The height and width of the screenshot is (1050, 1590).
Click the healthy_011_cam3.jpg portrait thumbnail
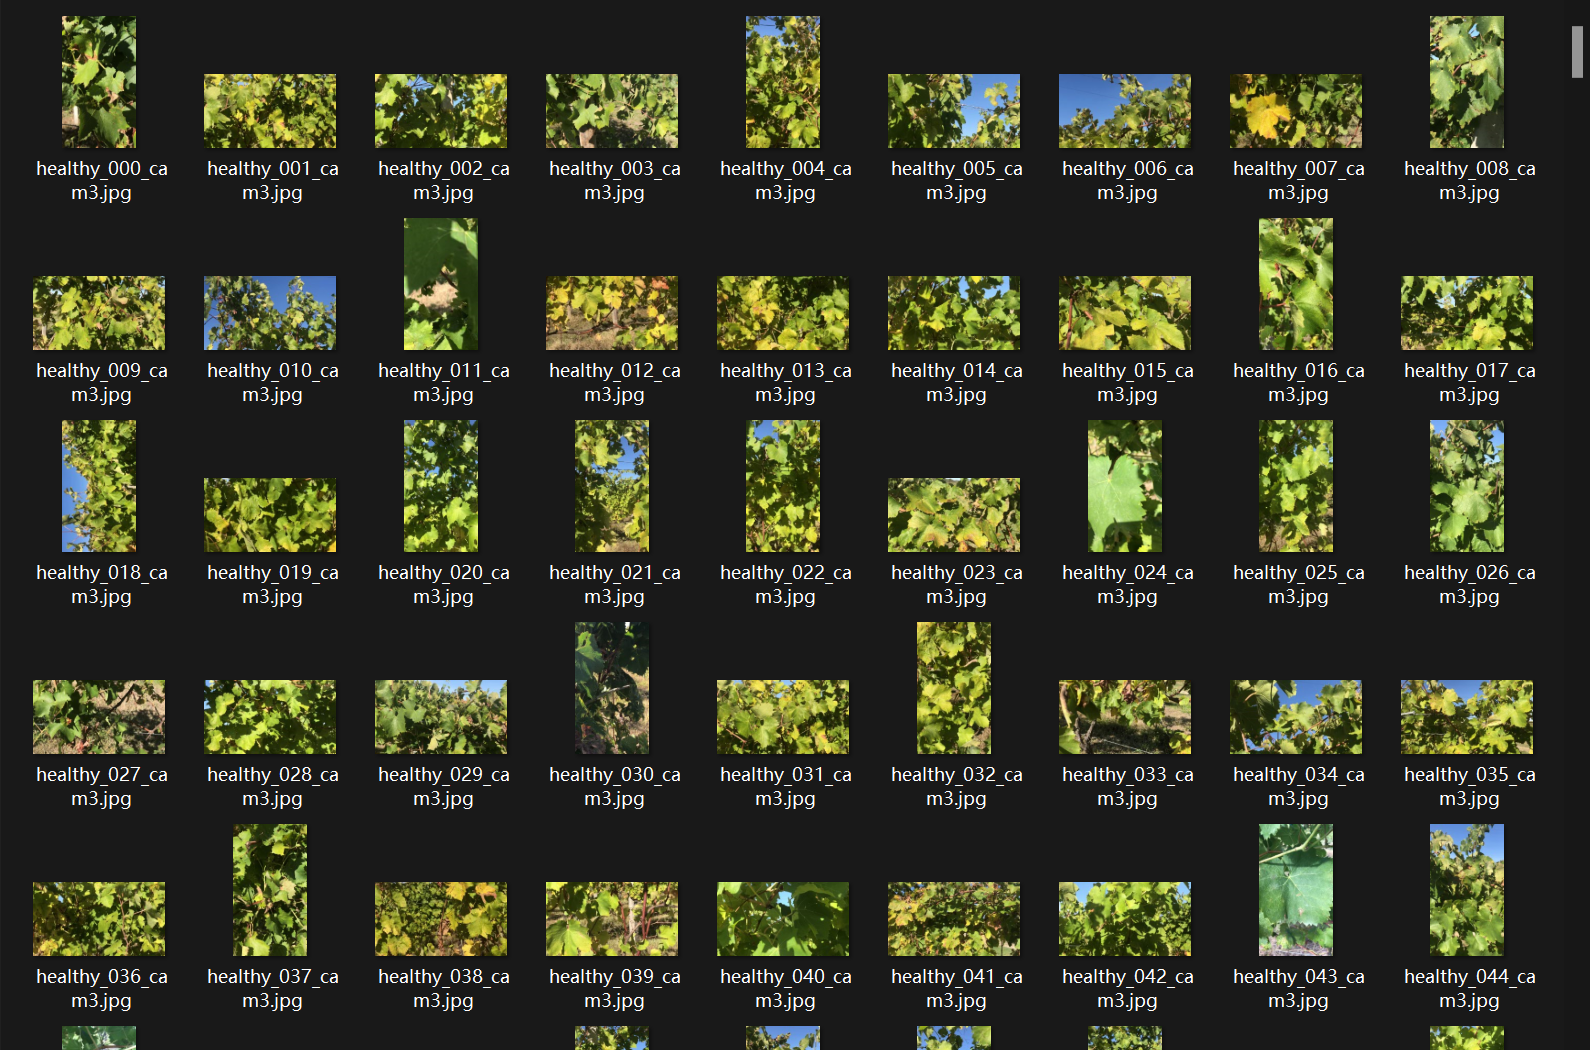click(x=441, y=284)
